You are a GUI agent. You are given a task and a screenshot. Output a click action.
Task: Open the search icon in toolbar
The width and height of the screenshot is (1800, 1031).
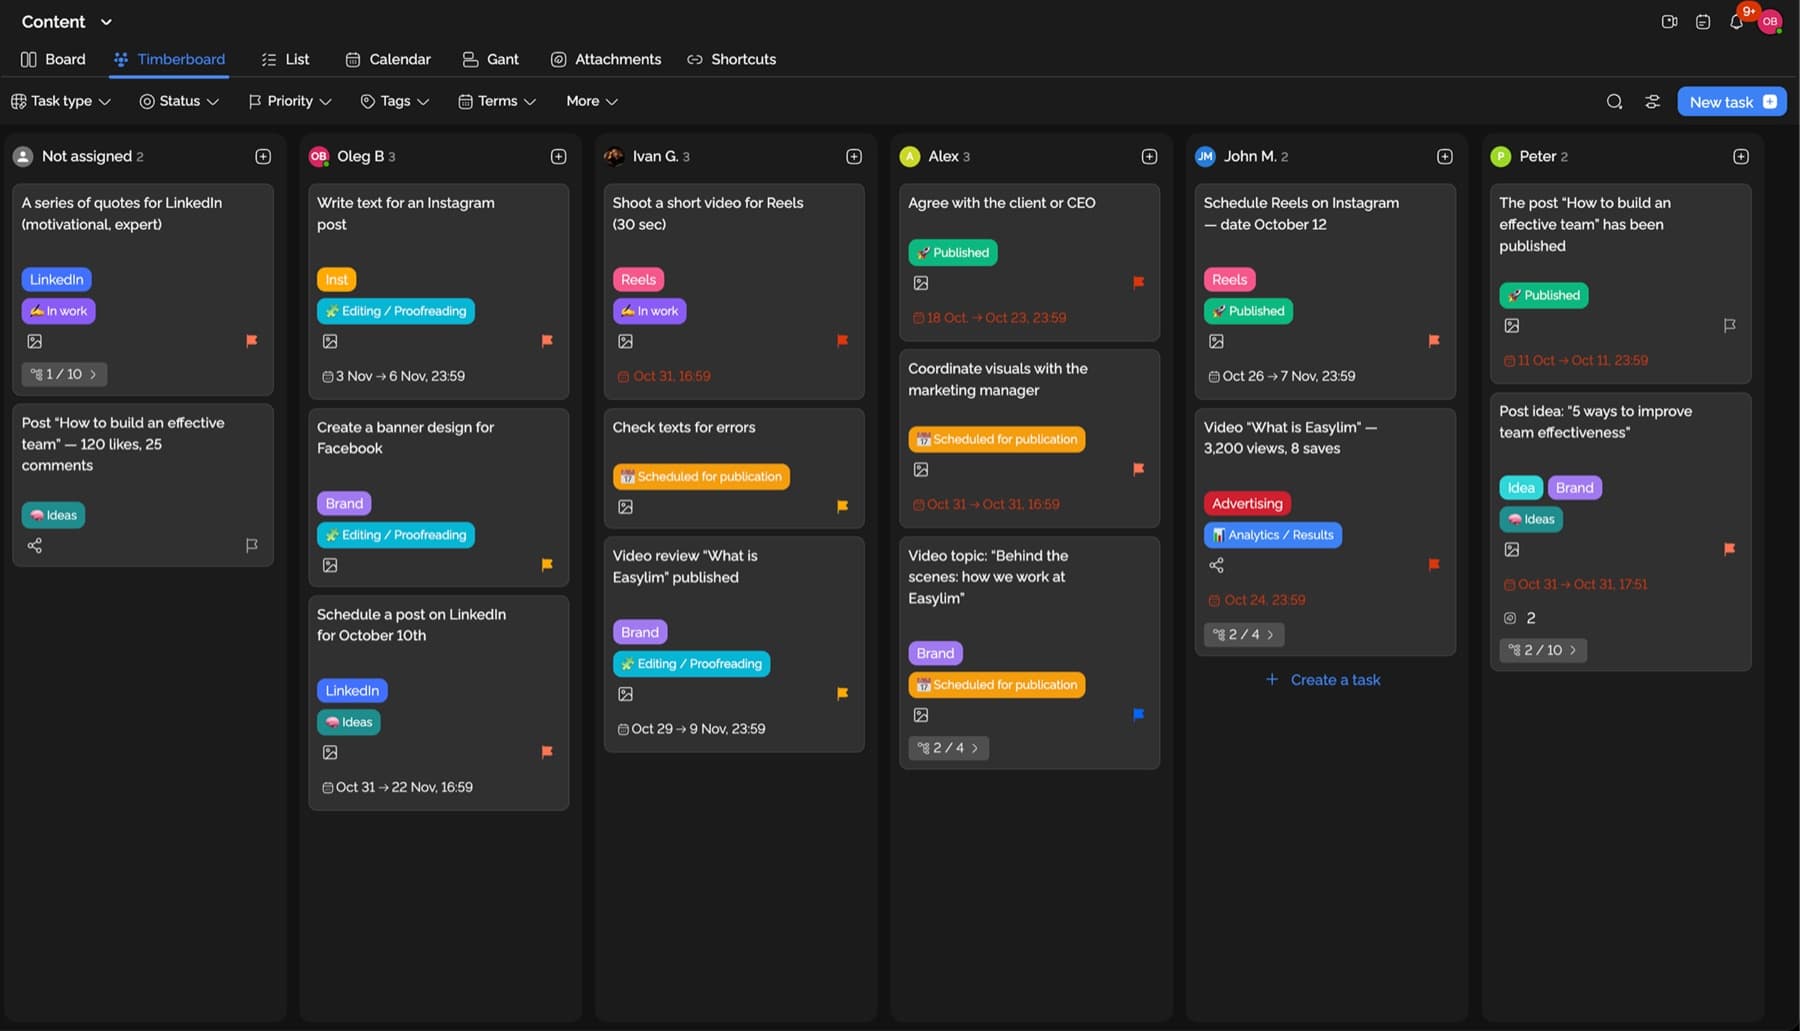tap(1614, 101)
